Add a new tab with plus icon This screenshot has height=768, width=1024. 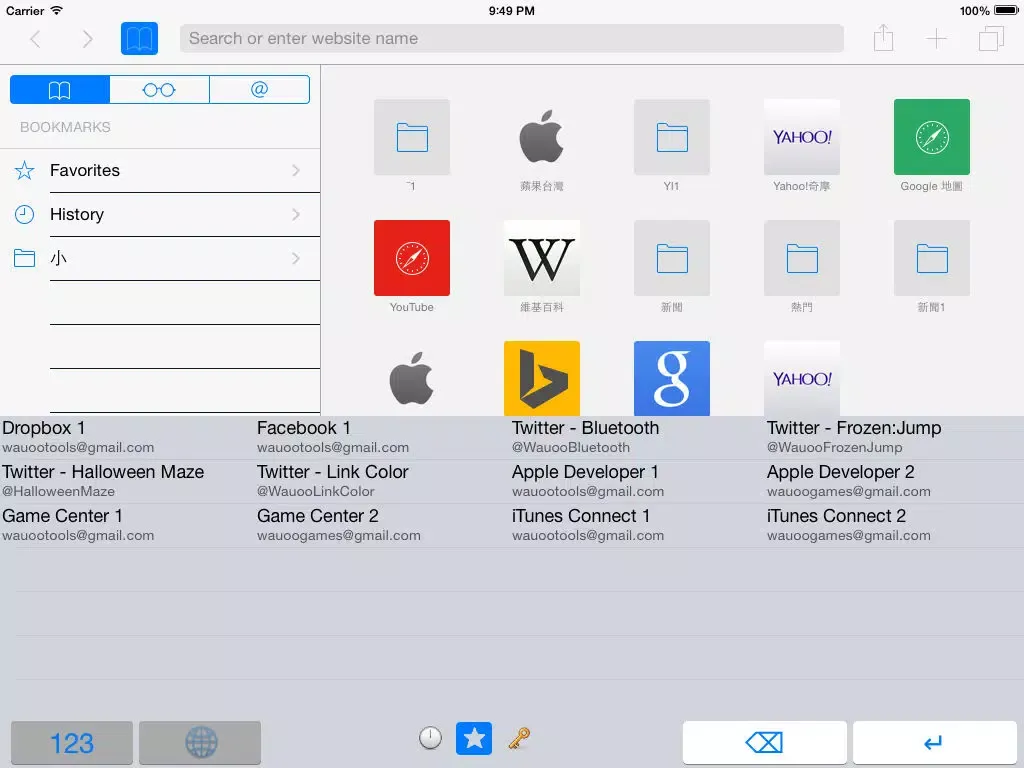pyautogui.click(x=936, y=39)
